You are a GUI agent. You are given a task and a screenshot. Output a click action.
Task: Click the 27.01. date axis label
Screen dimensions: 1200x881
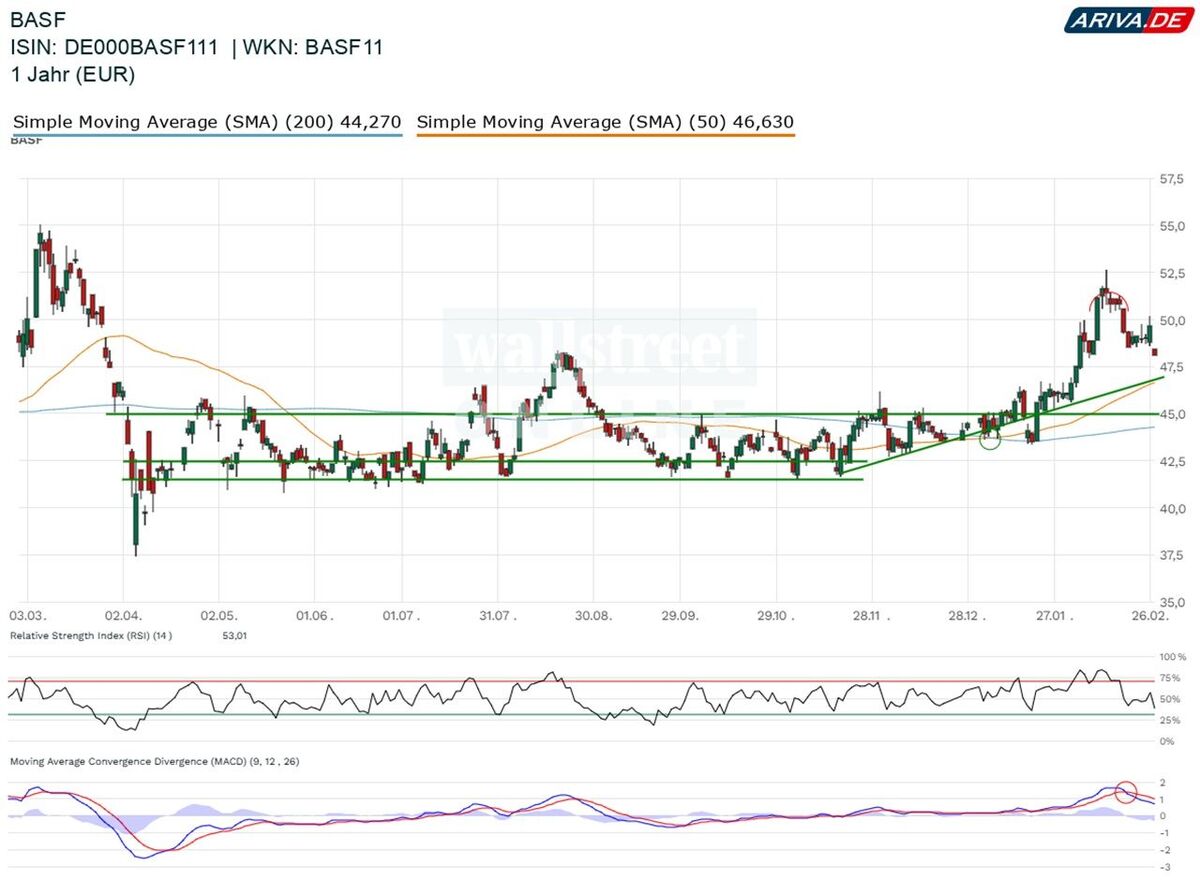tap(1055, 617)
